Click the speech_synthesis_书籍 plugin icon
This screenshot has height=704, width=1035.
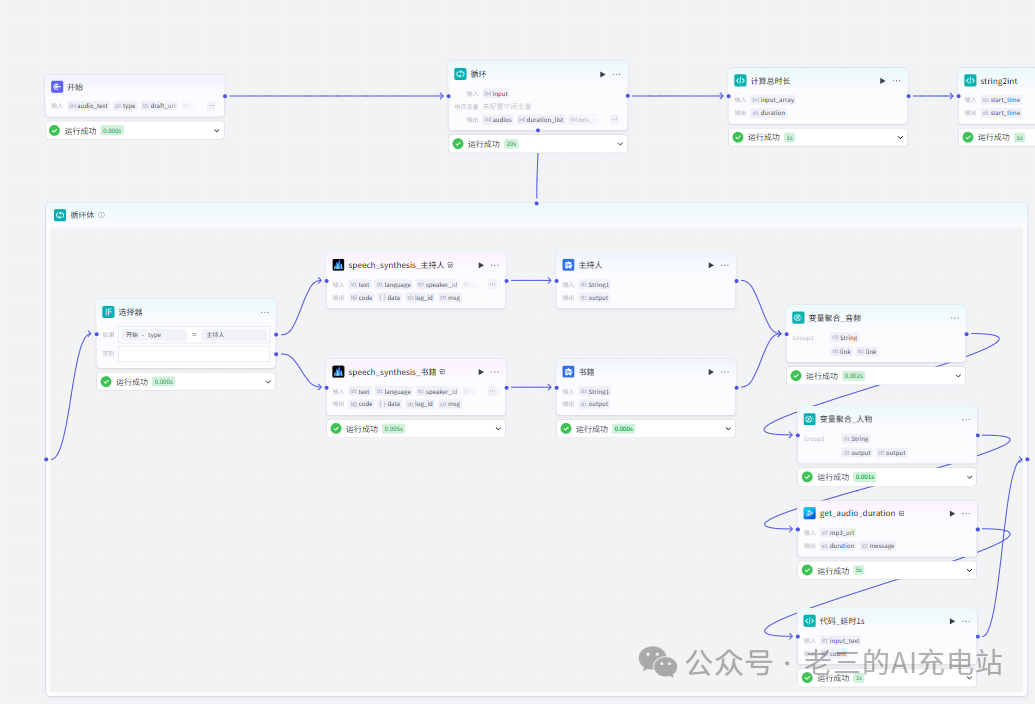point(338,371)
